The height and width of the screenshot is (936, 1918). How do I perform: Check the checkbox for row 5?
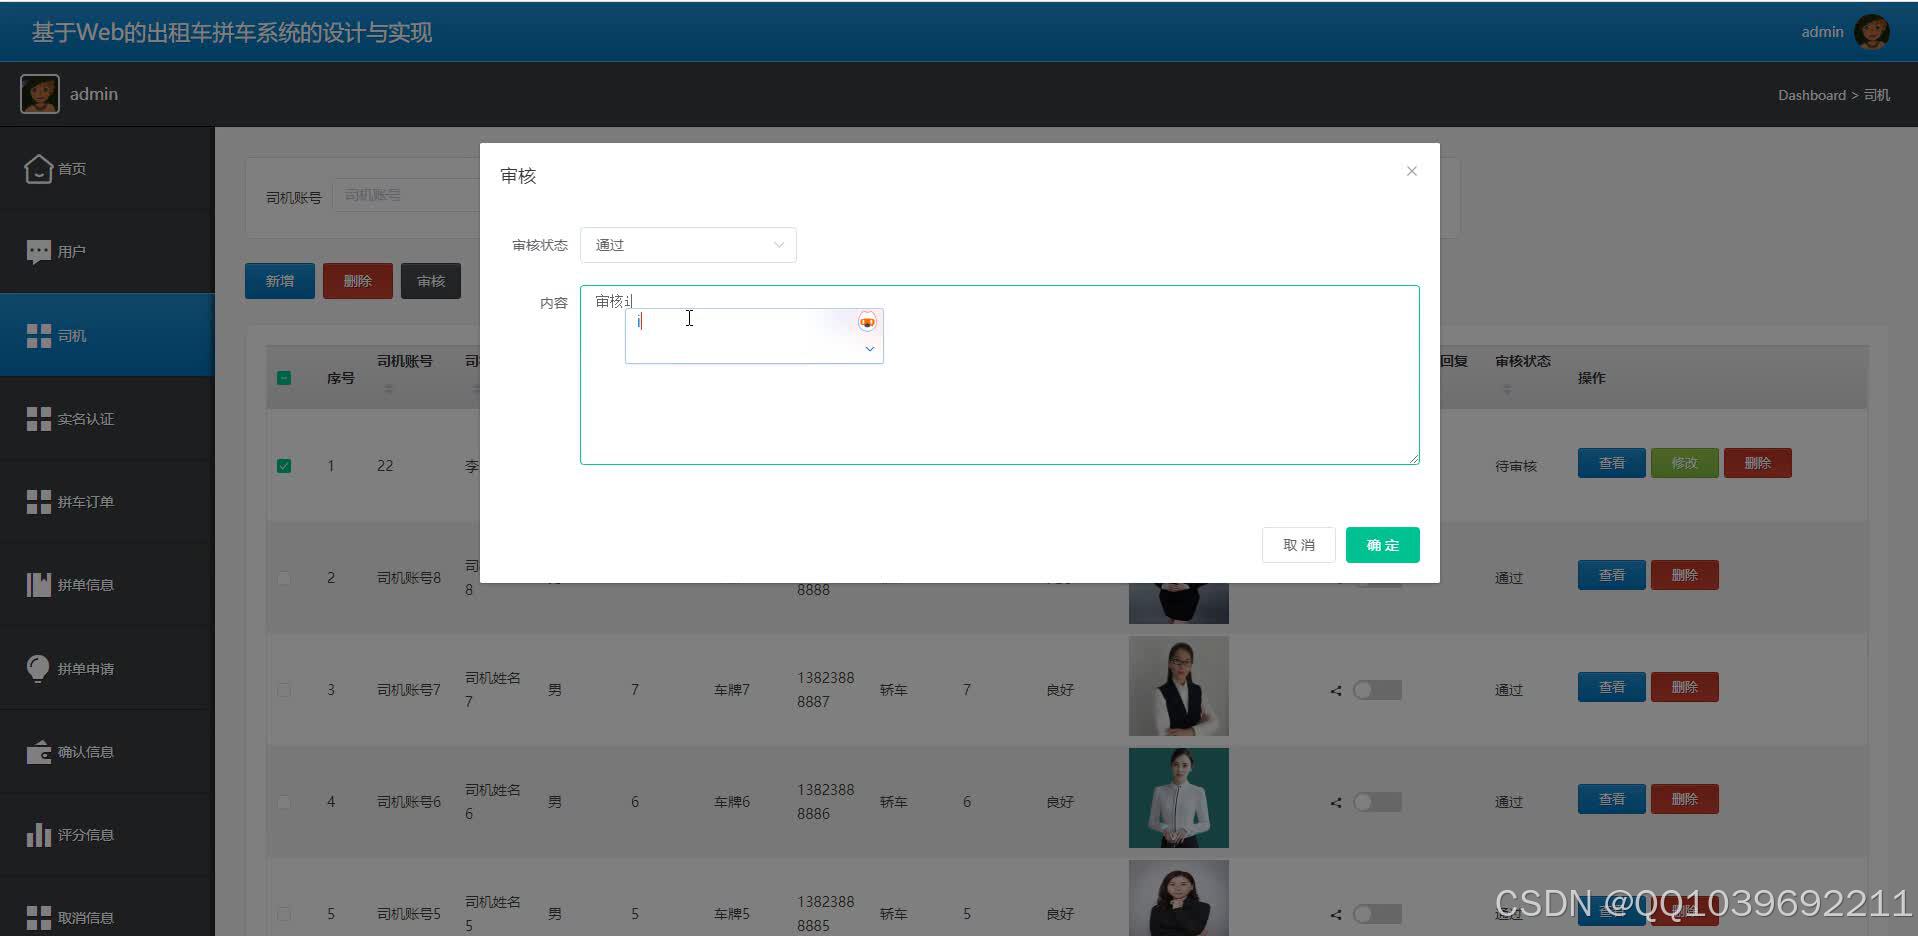(x=284, y=914)
